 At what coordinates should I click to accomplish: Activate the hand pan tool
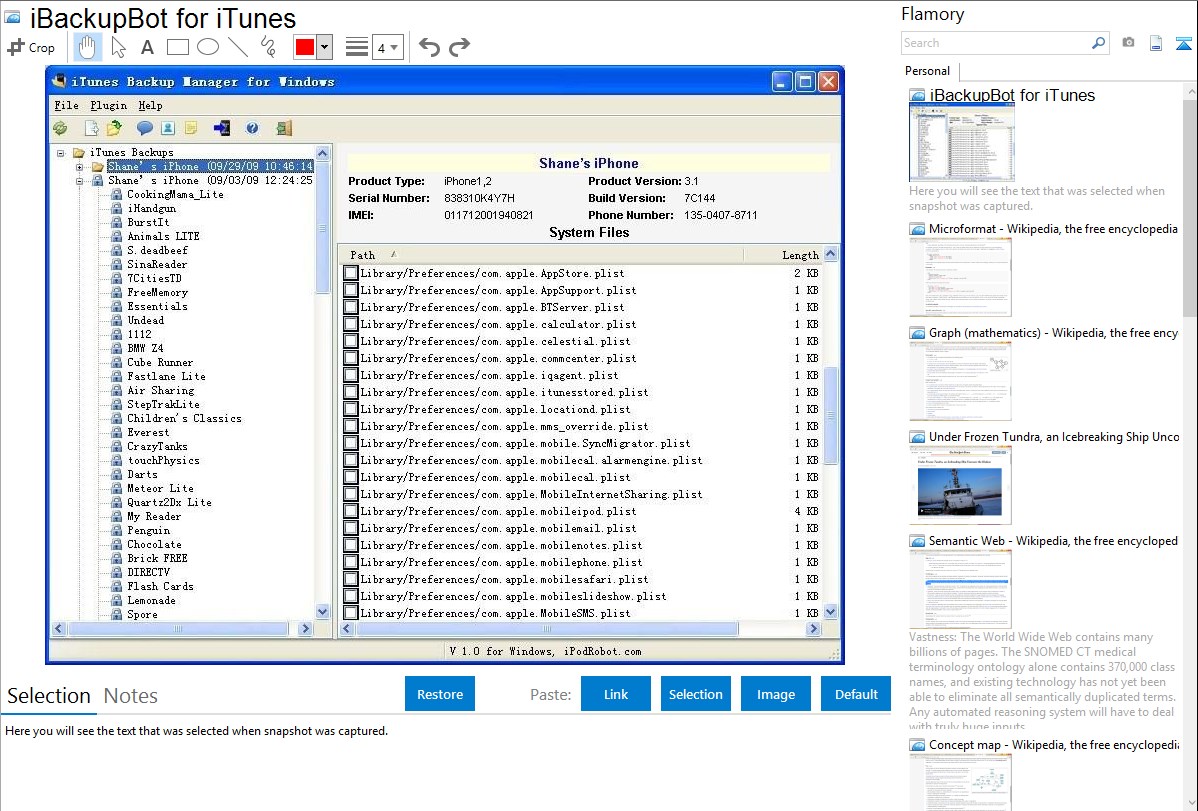click(87, 47)
